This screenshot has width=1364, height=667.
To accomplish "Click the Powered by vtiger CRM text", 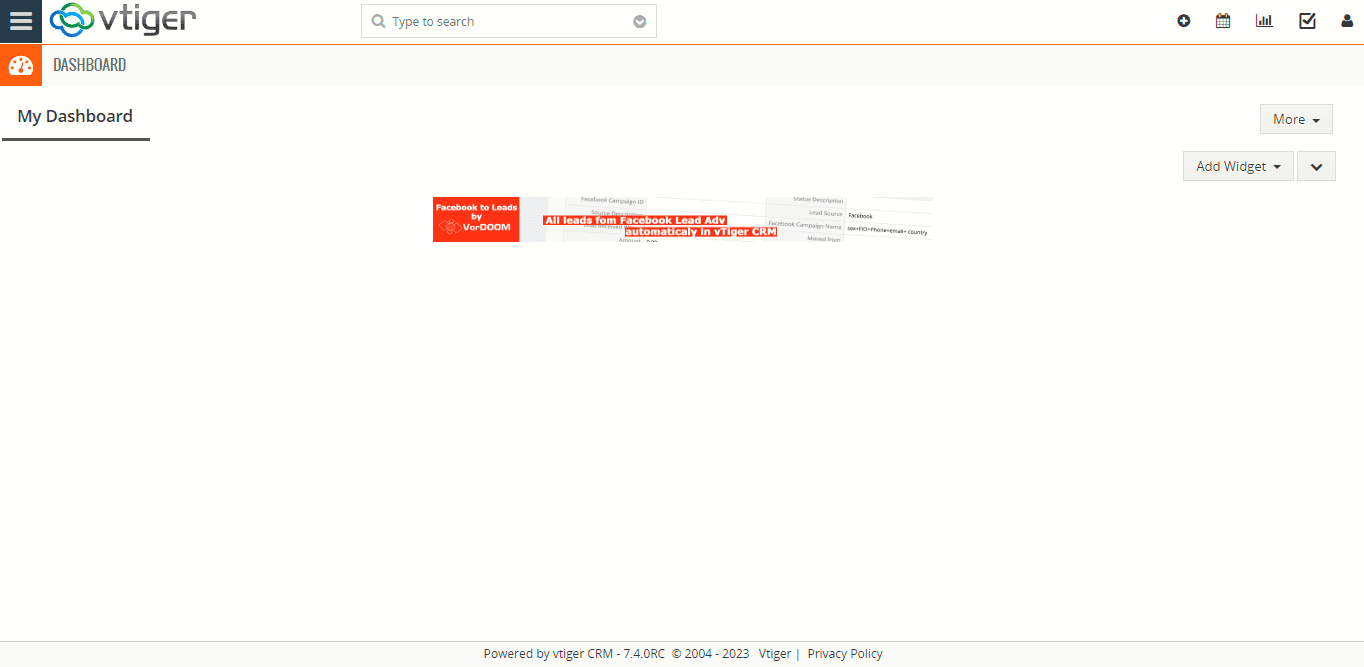I will pyautogui.click(x=574, y=654).
